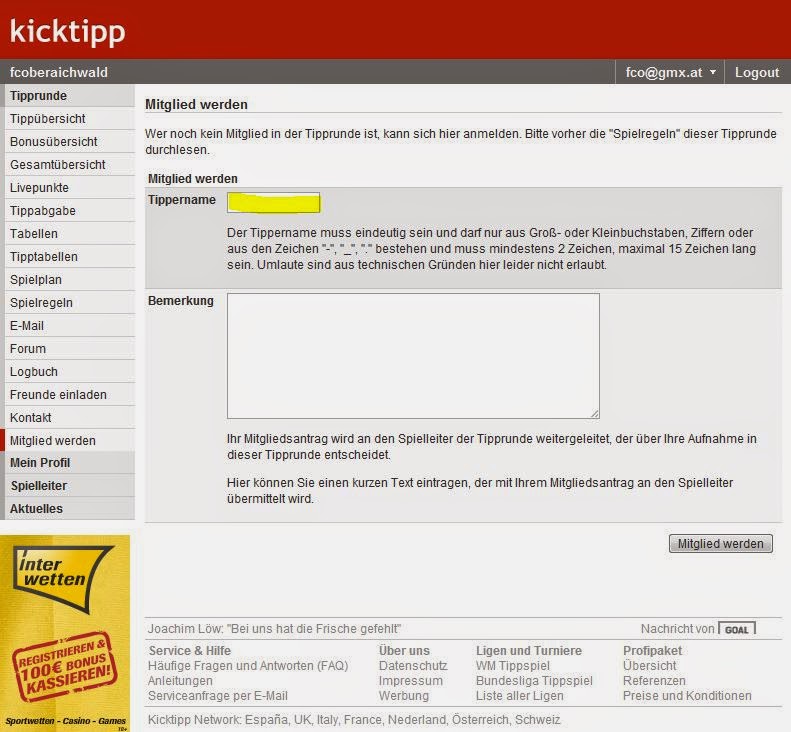Viewport: 791px width, 732px height.
Task: Open Livepunkte in sidebar
Action: (x=70, y=188)
